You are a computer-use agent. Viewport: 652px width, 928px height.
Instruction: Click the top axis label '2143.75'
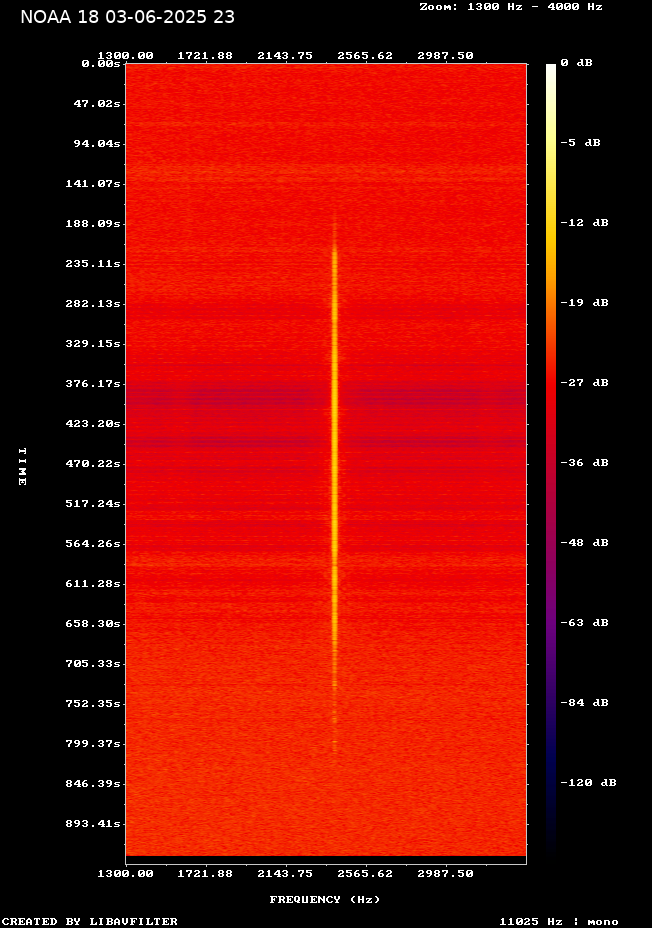click(x=285, y=56)
